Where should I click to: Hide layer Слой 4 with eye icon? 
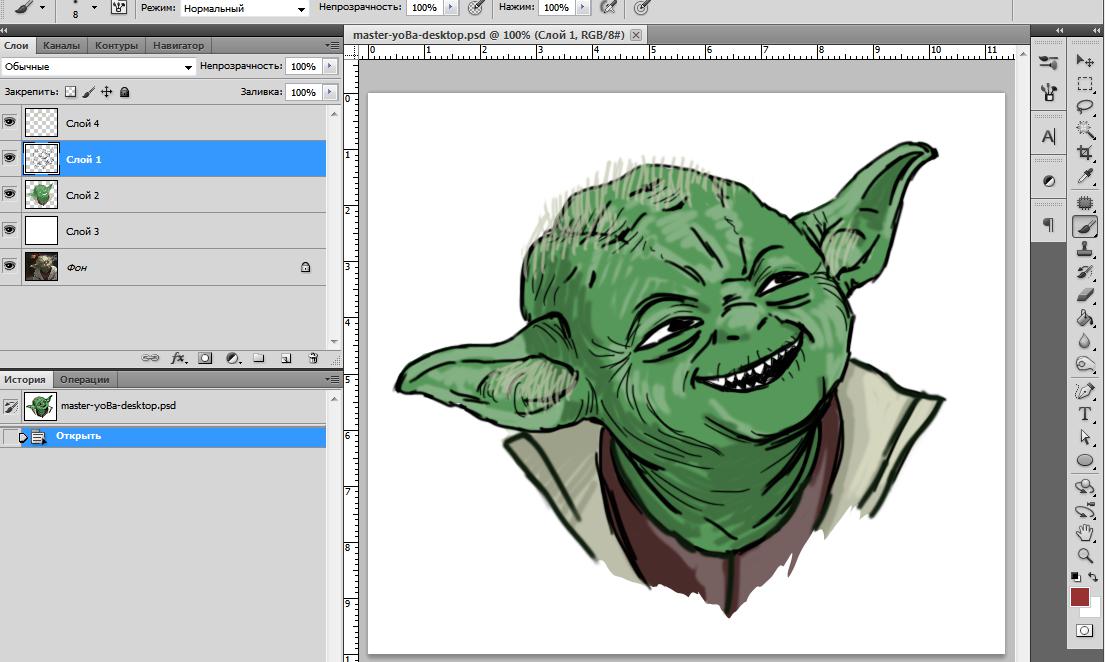(x=10, y=123)
